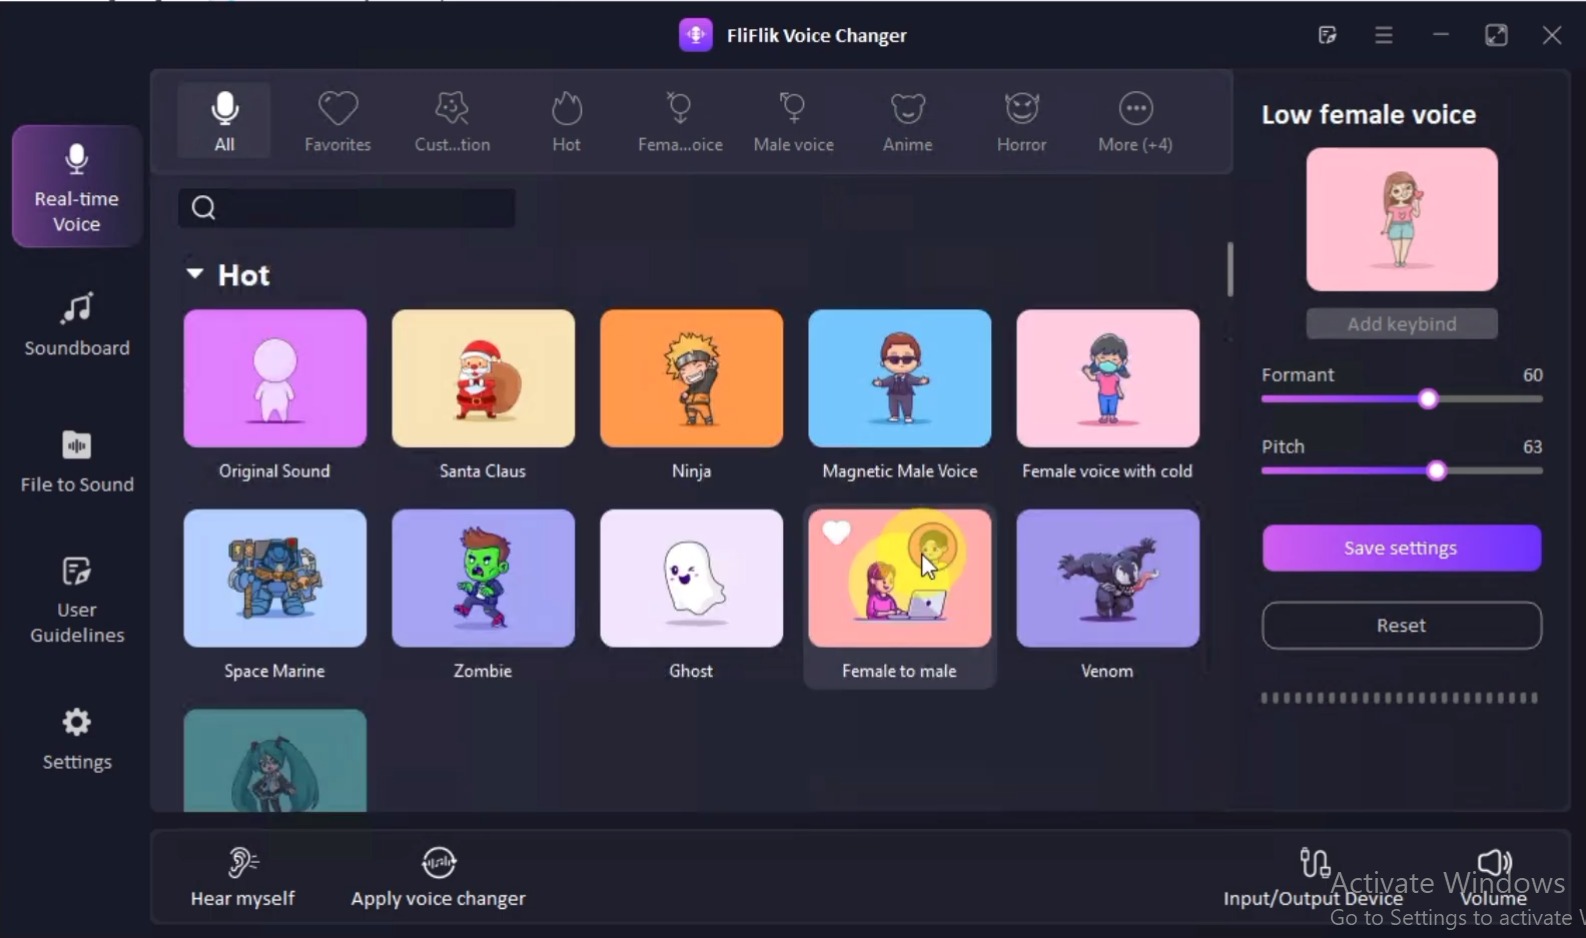Image resolution: width=1586 pixels, height=938 pixels.
Task: Switch to the Customization tab
Action: pyautogui.click(x=452, y=121)
